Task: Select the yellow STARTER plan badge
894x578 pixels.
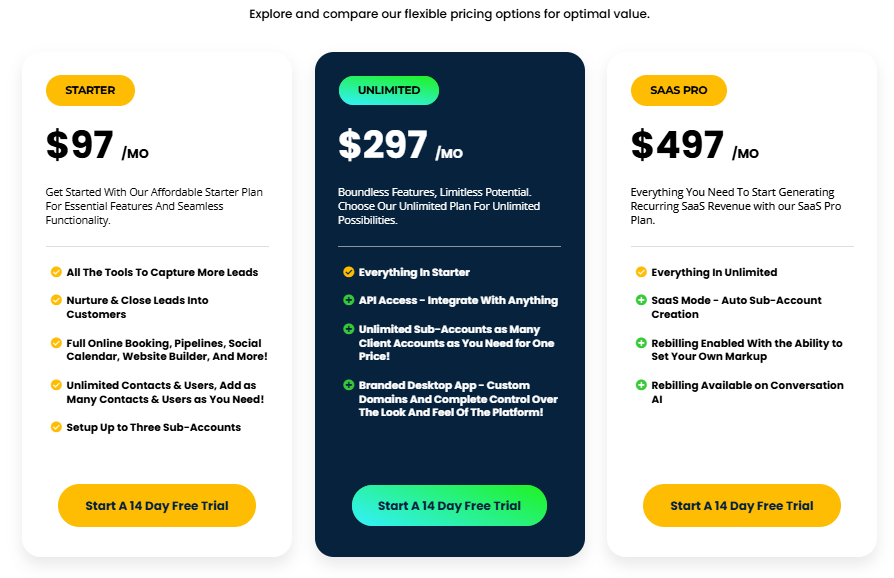Action: click(x=90, y=90)
